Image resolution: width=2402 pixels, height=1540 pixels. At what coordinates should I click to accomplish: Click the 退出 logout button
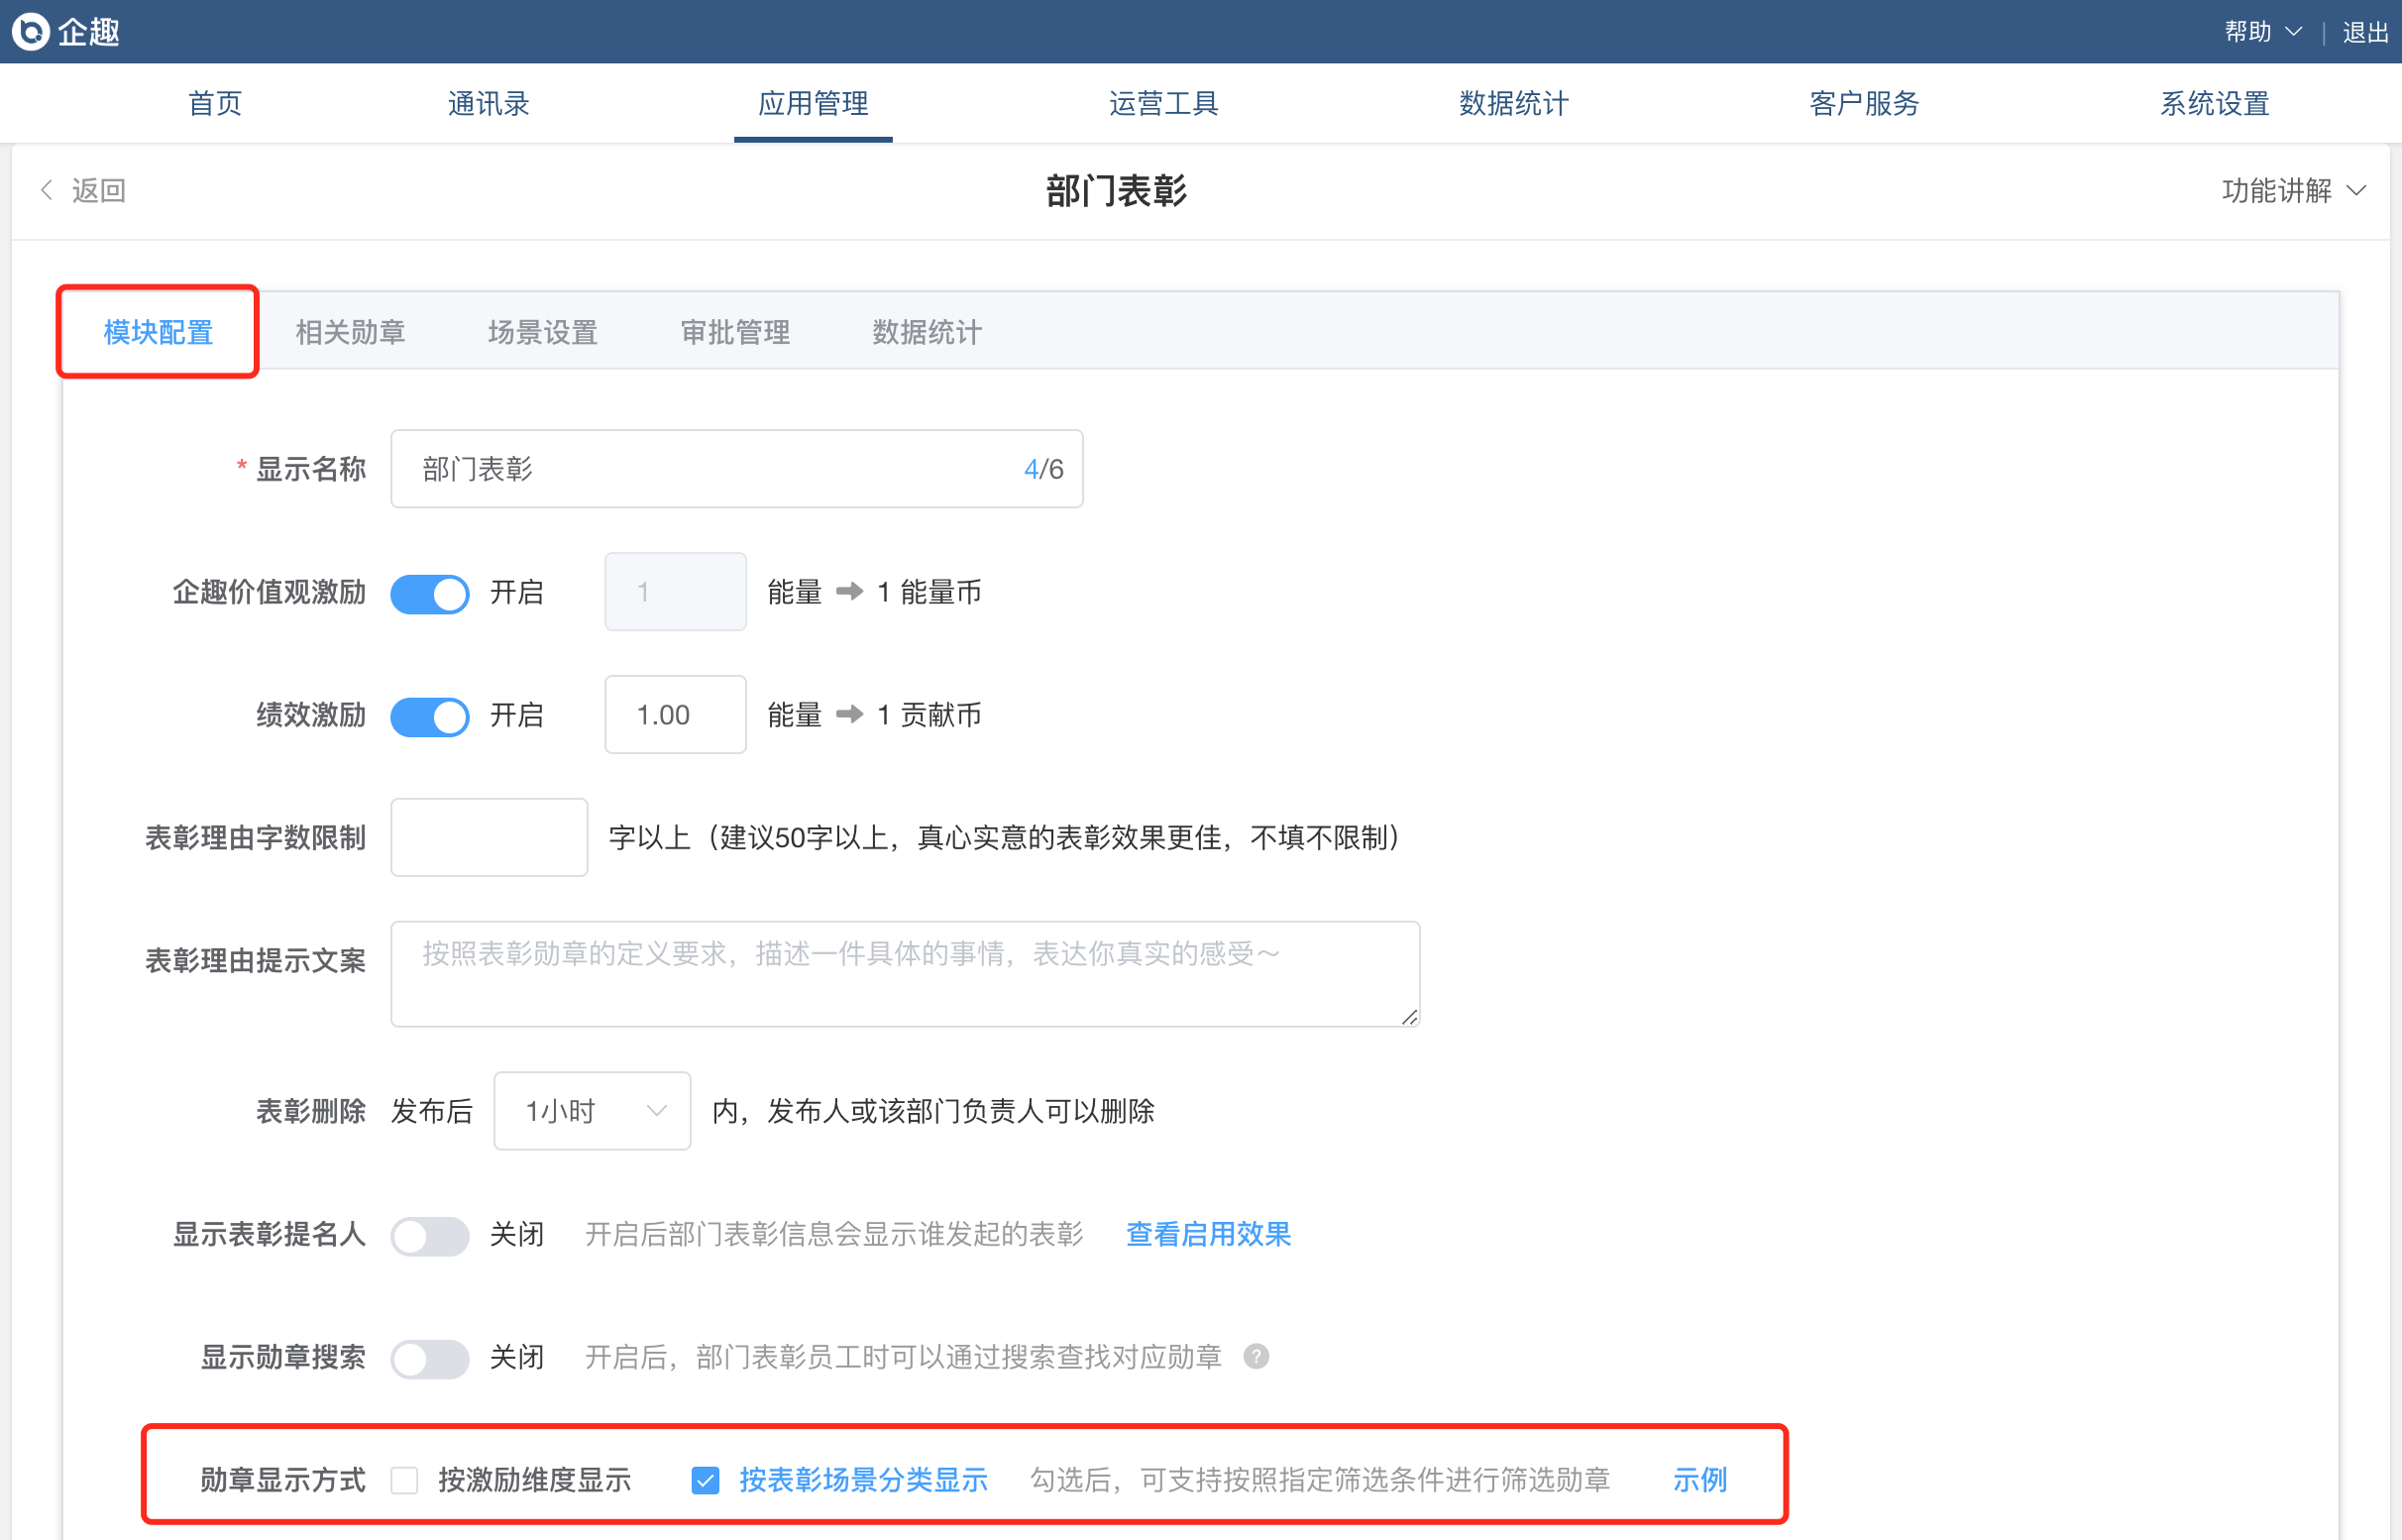click(x=2365, y=32)
